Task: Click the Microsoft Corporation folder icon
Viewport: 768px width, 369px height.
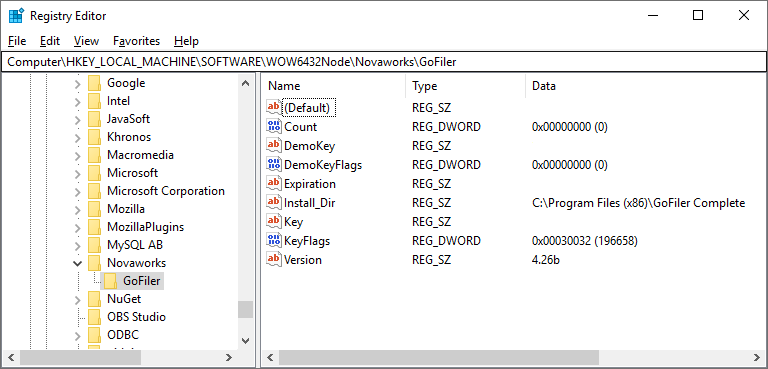Action: pos(95,191)
